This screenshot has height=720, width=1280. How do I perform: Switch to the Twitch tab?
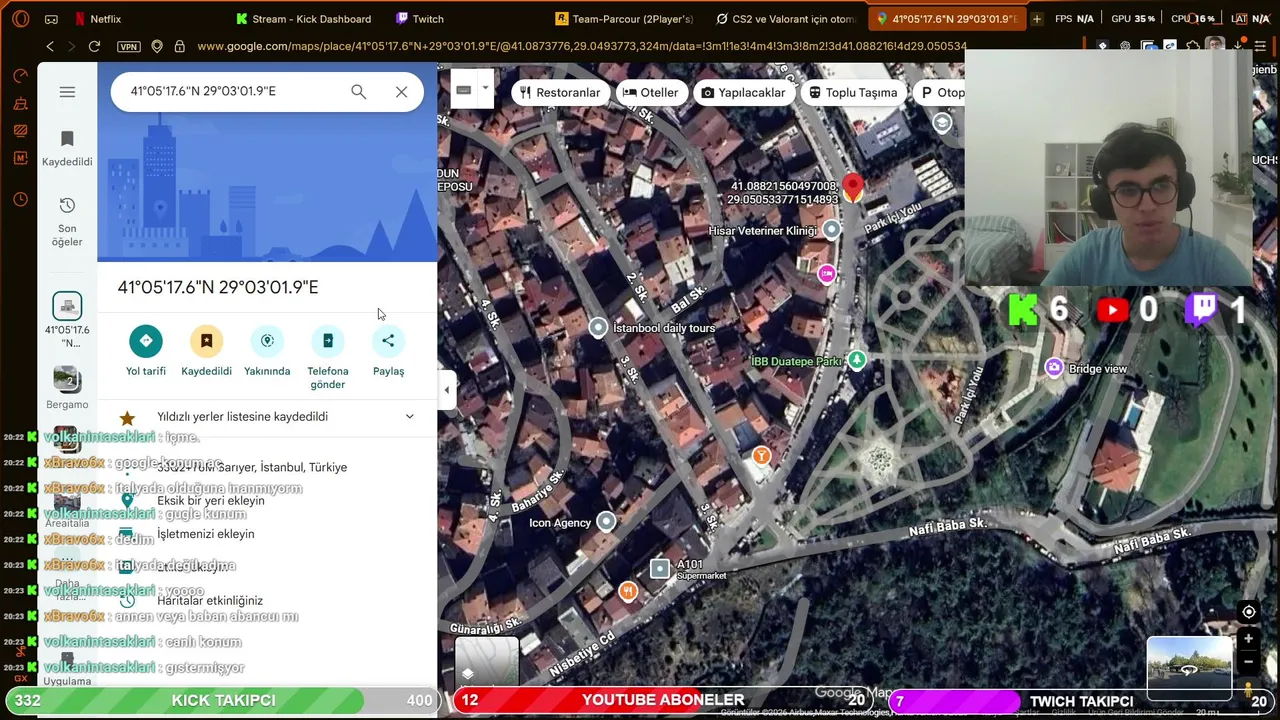[x=420, y=18]
